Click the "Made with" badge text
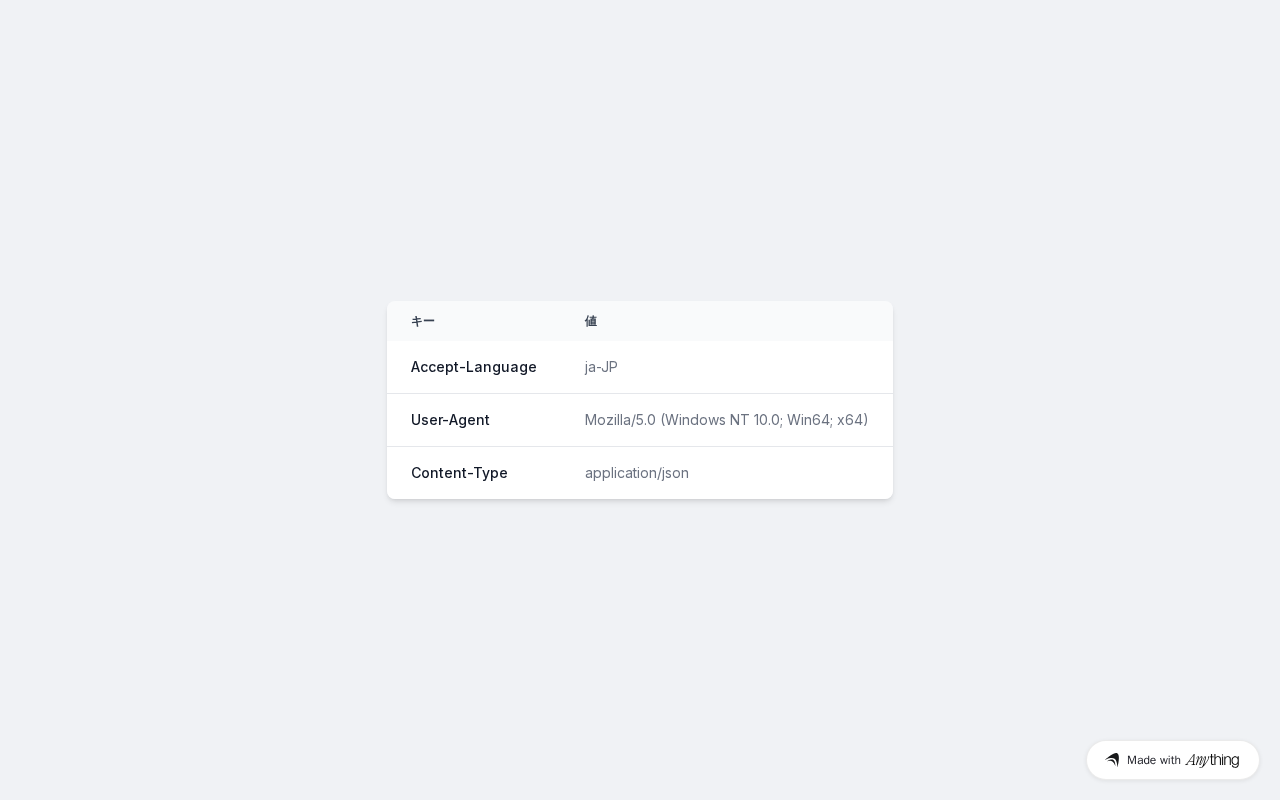1280x800 pixels. [1154, 760]
